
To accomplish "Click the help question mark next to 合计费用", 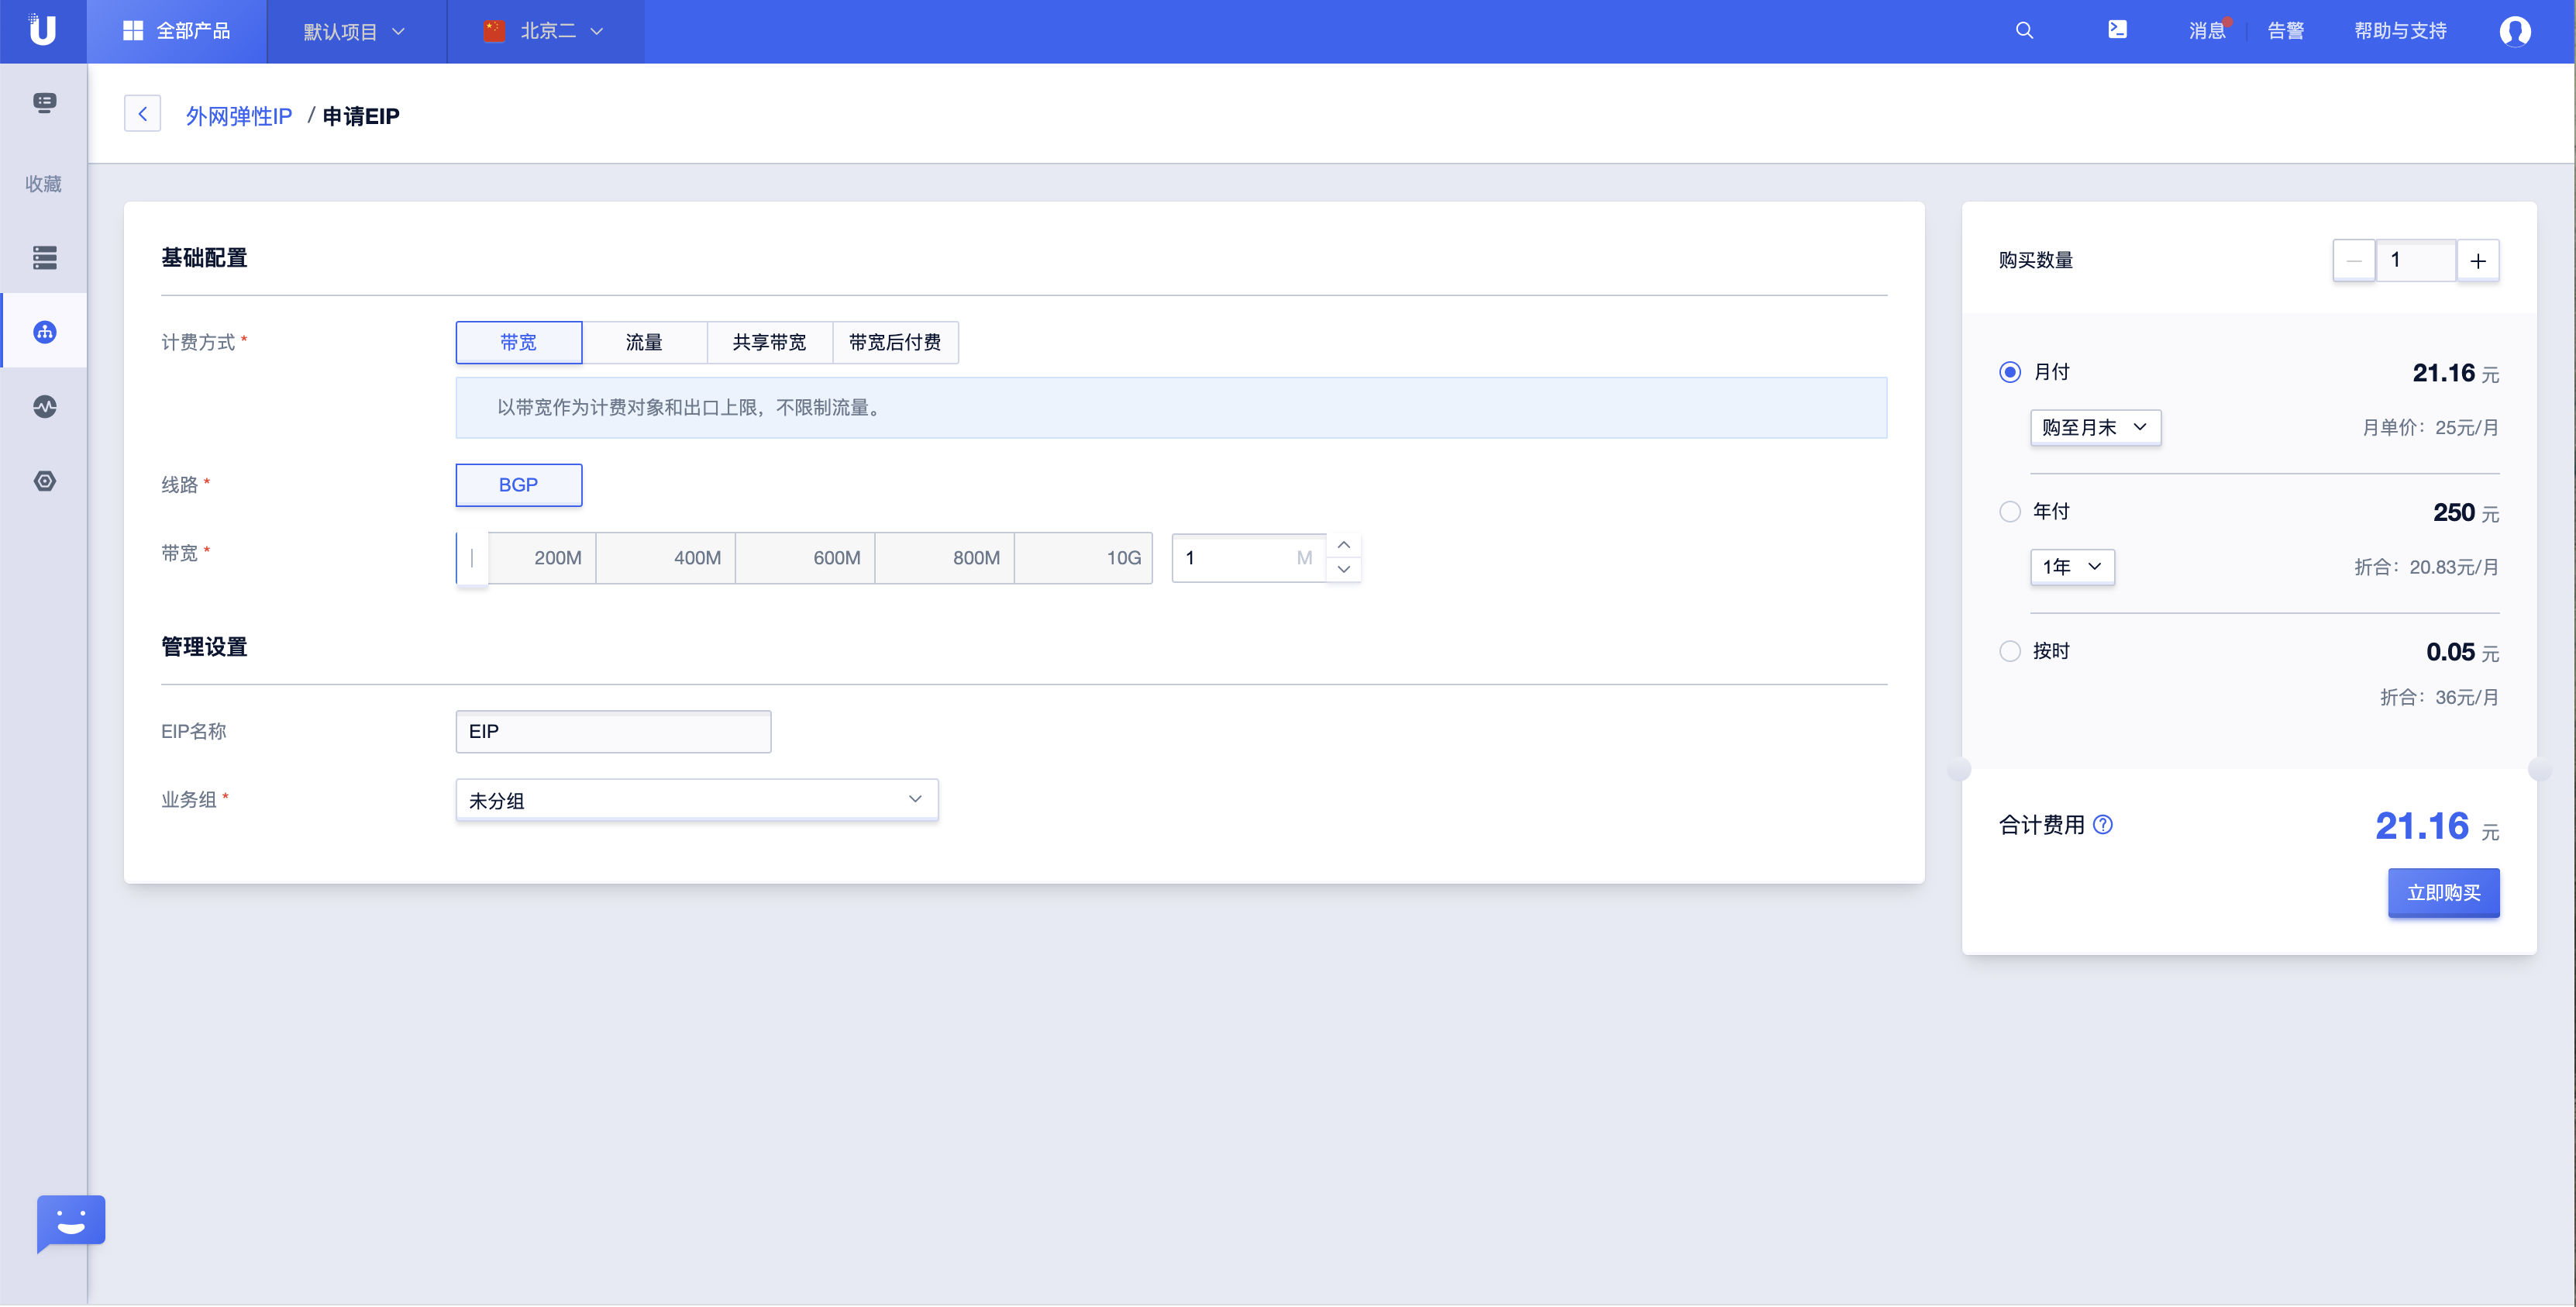I will [2103, 825].
